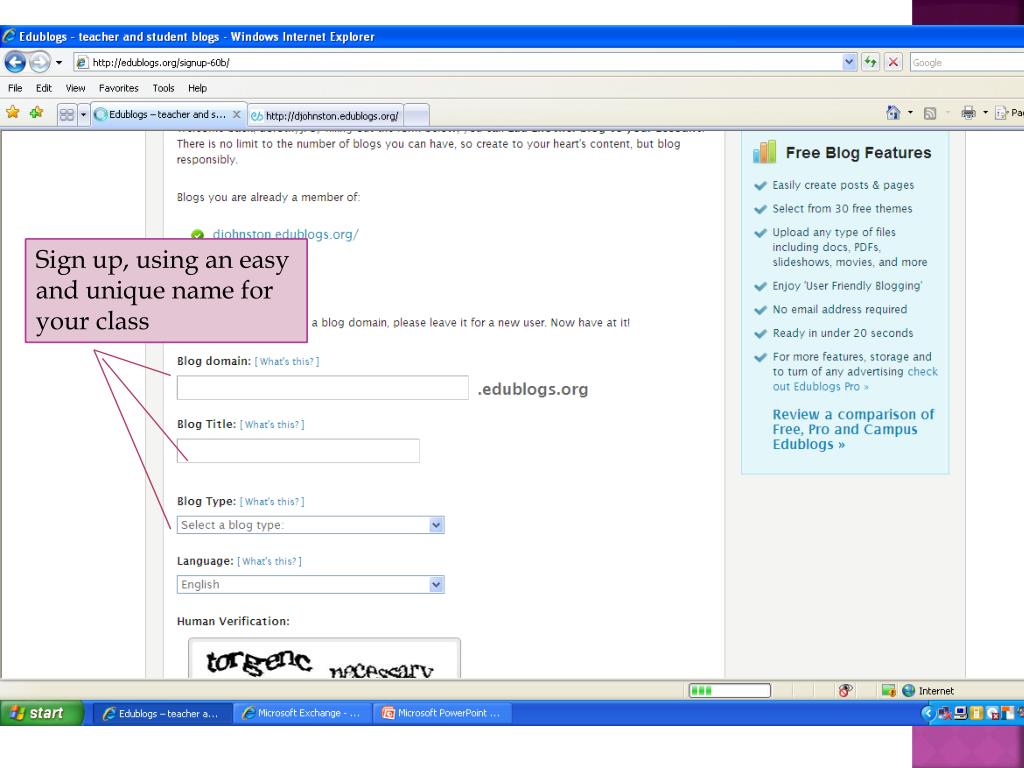1024x768 pixels.
Task: Follow the check out Edublogs Pro link
Action: click(x=855, y=379)
